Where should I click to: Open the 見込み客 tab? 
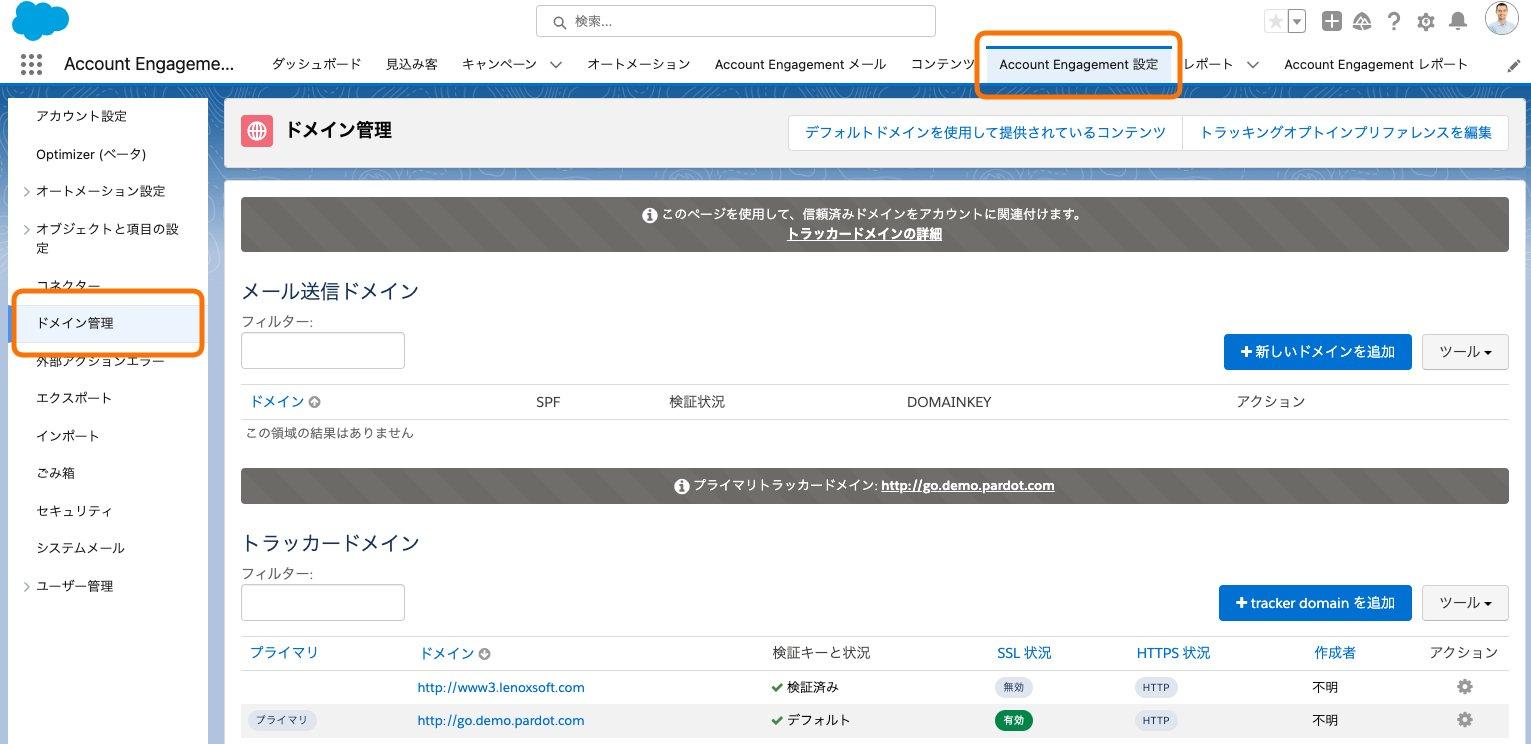411,64
